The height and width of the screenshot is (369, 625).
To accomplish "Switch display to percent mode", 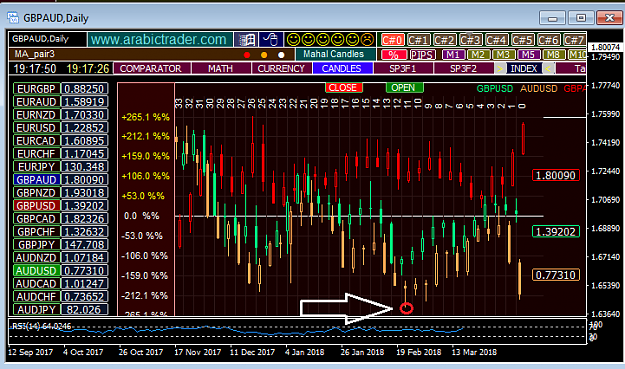I will click(x=393, y=55).
